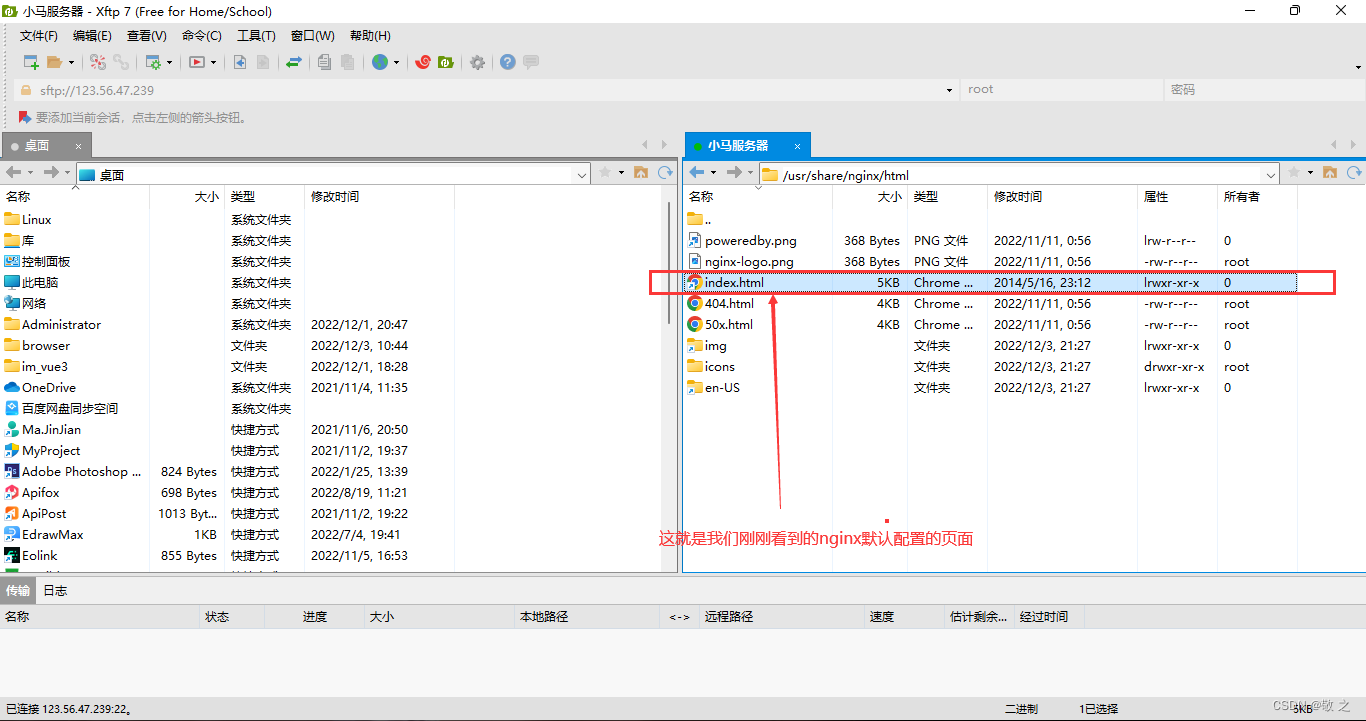Image resolution: width=1366 pixels, height=721 pixels.
Task: Open the 文件(F) menu
Action: tap(39, 35)
